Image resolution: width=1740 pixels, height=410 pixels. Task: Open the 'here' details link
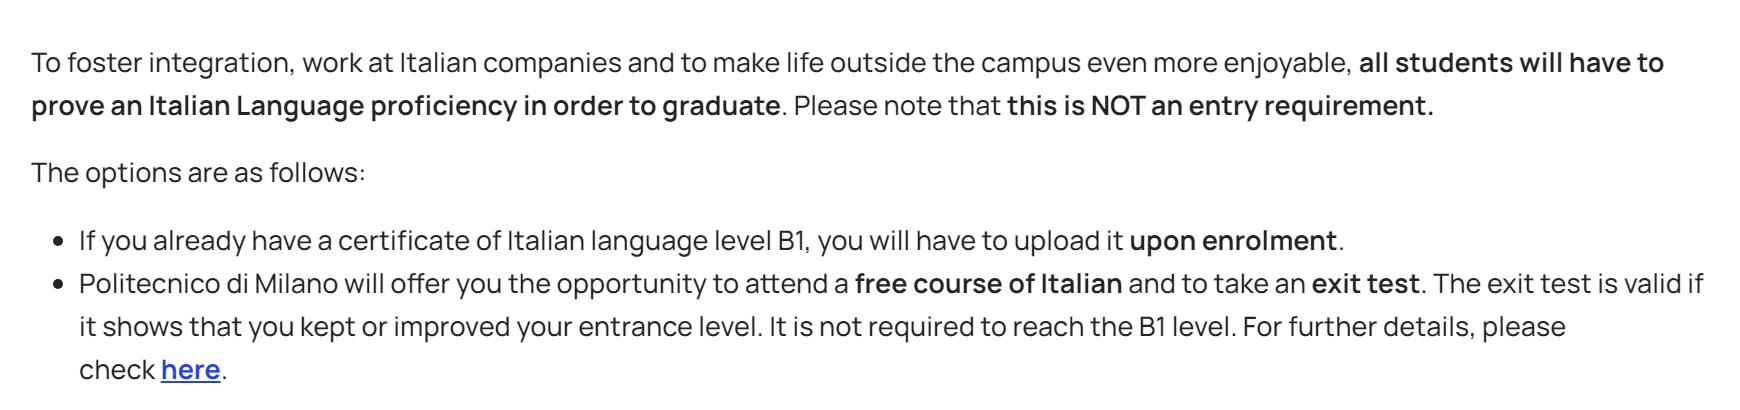point(190,370)
